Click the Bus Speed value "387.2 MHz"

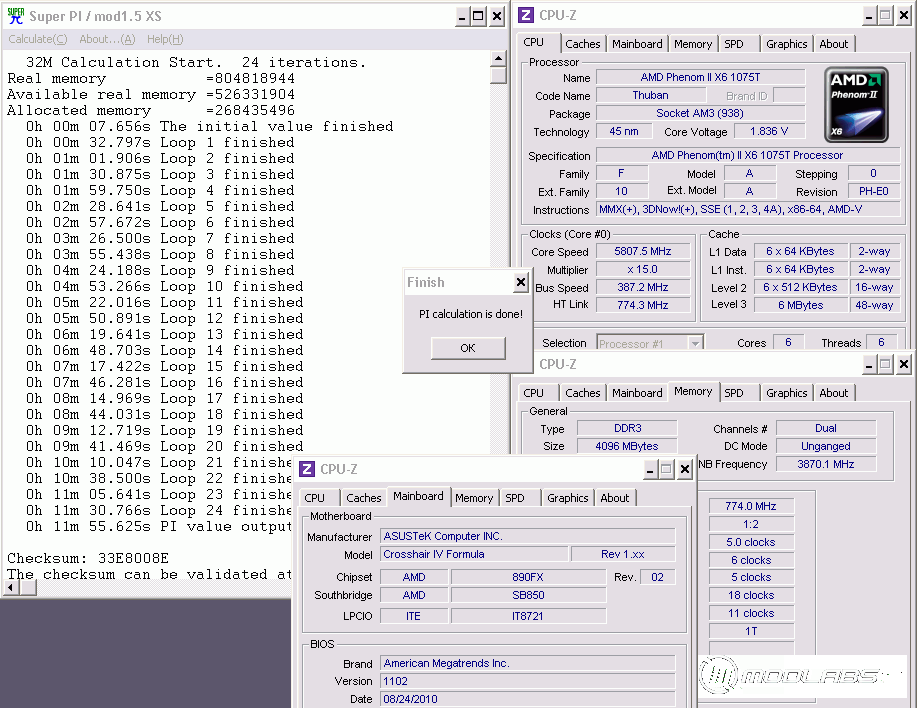643,288
